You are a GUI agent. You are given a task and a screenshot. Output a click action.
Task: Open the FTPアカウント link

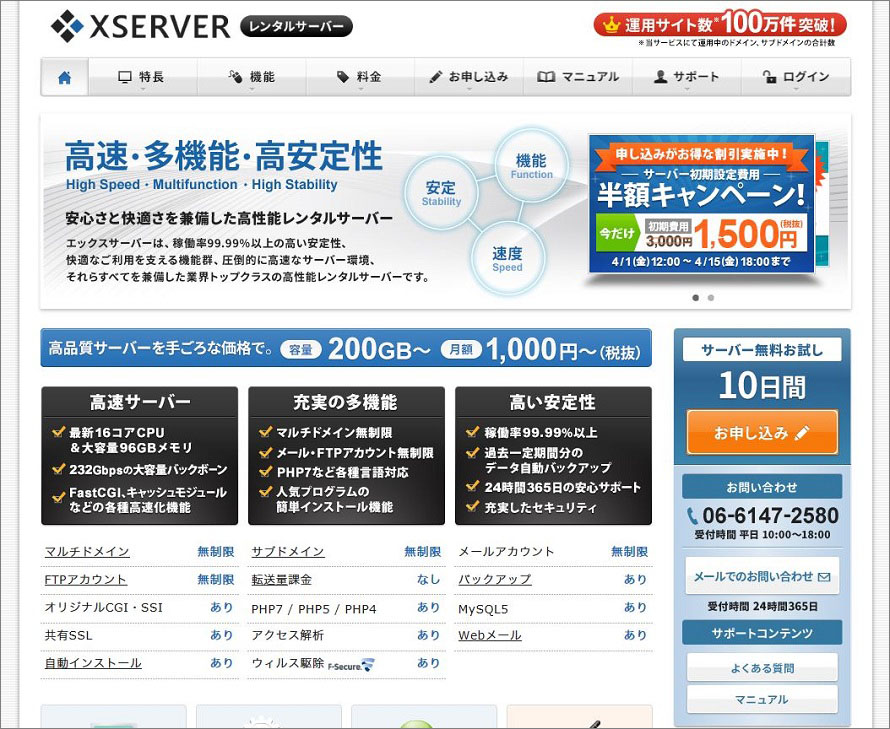[x=86, y=580]
